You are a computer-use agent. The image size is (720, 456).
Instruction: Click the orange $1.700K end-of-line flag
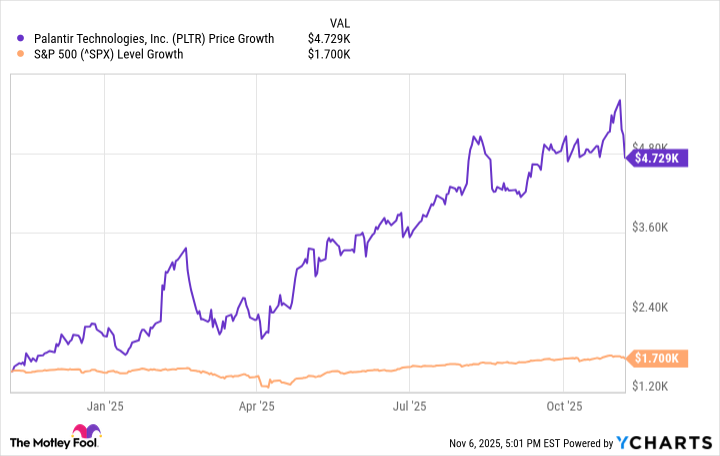pyautogui.click(x=657, y=358)
